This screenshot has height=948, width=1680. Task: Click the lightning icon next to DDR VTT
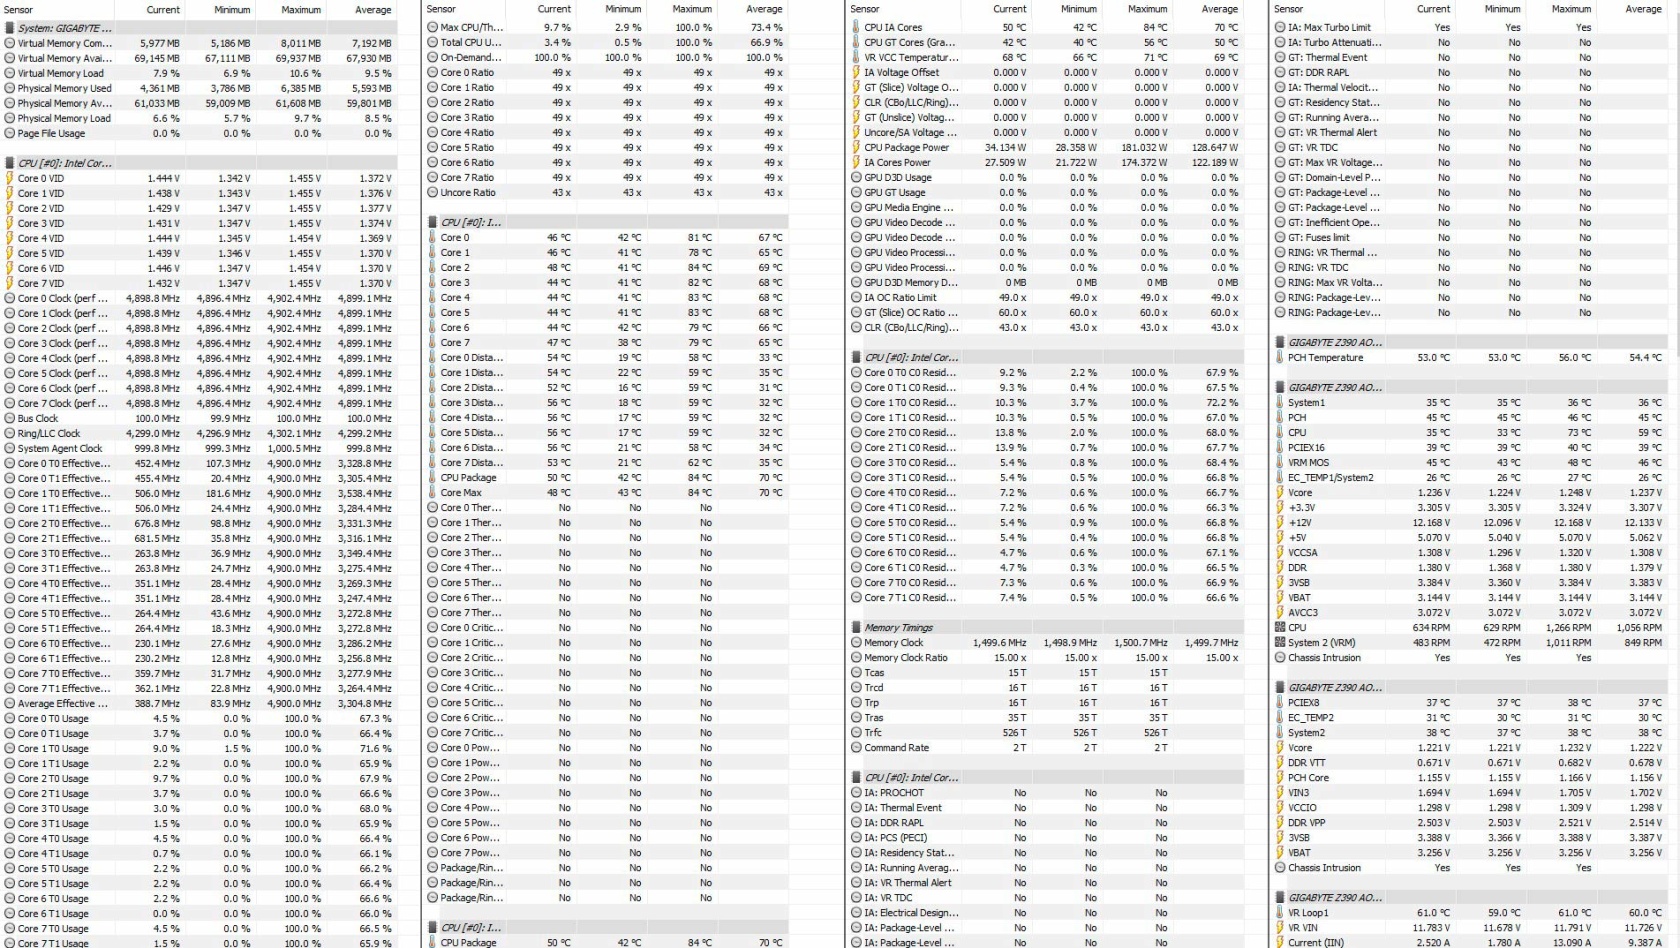pyautogui.click(x=1280, y=763)
